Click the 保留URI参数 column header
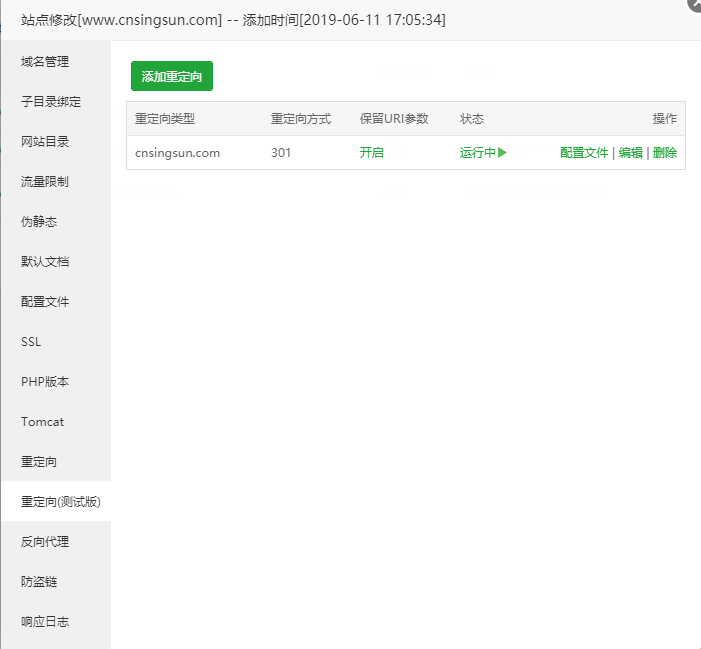The width and height of the screenshot is (701, 649). [x=394, y=119]
